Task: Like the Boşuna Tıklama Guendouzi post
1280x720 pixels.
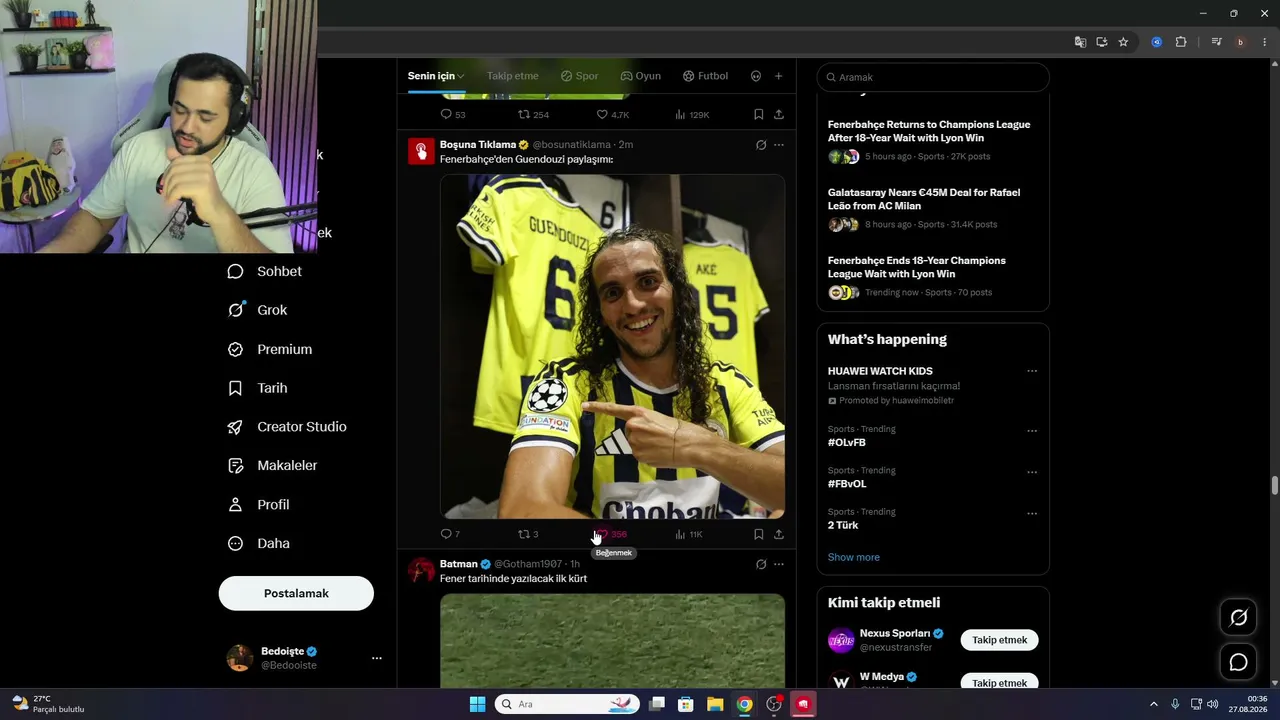Action: 611,534
